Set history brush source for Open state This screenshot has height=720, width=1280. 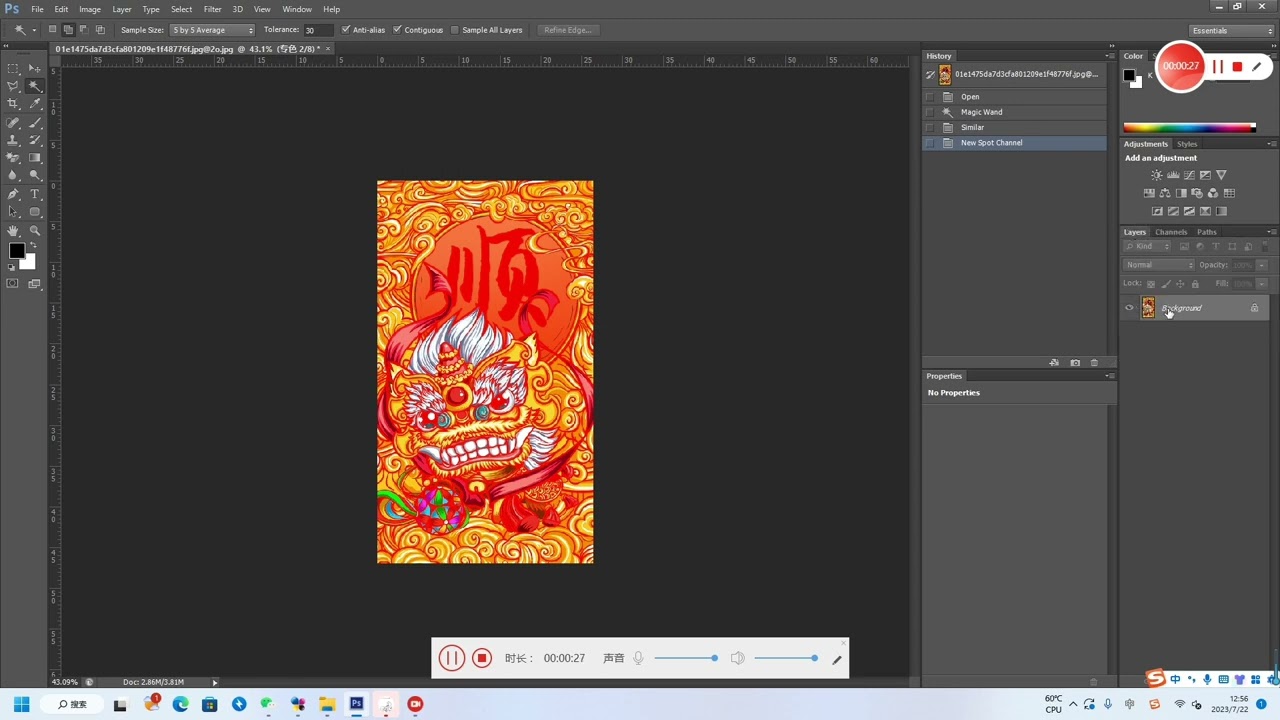click(930, 97)
